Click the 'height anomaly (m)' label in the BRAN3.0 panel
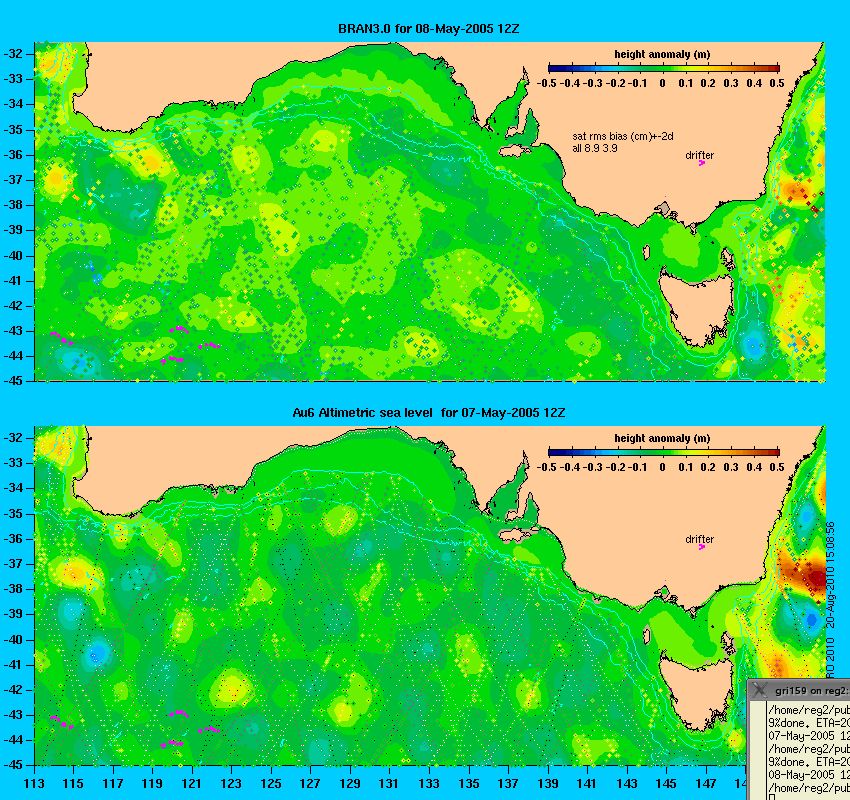This screenshot has width=850, height=800. coord(662,54)
